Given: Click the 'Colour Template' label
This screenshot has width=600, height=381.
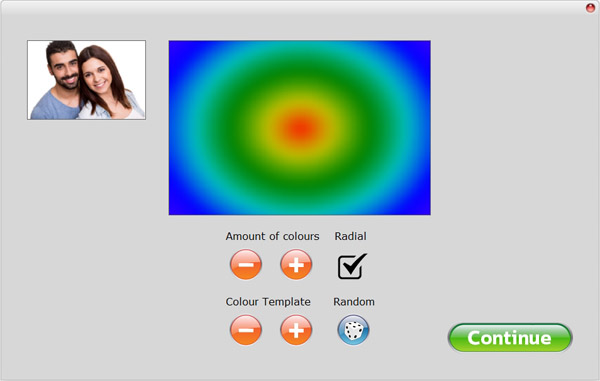Looking at the screenshot, I should click(x=268, y=302).
